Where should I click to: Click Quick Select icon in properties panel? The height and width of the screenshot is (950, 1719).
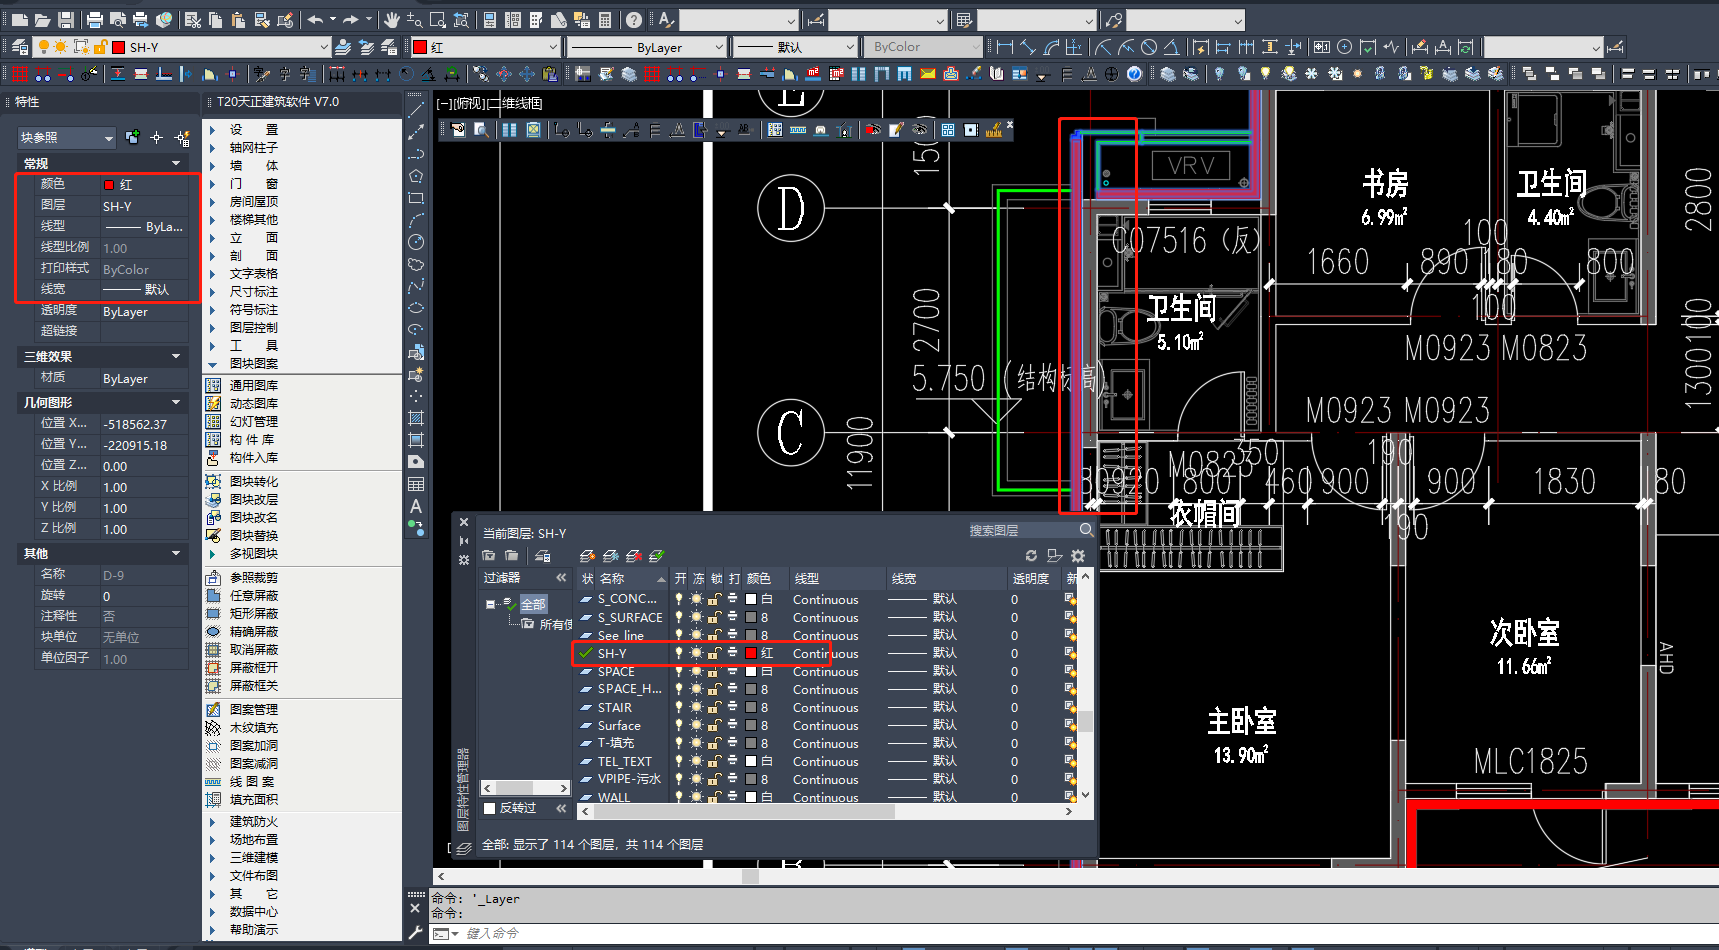pos(182,138)
